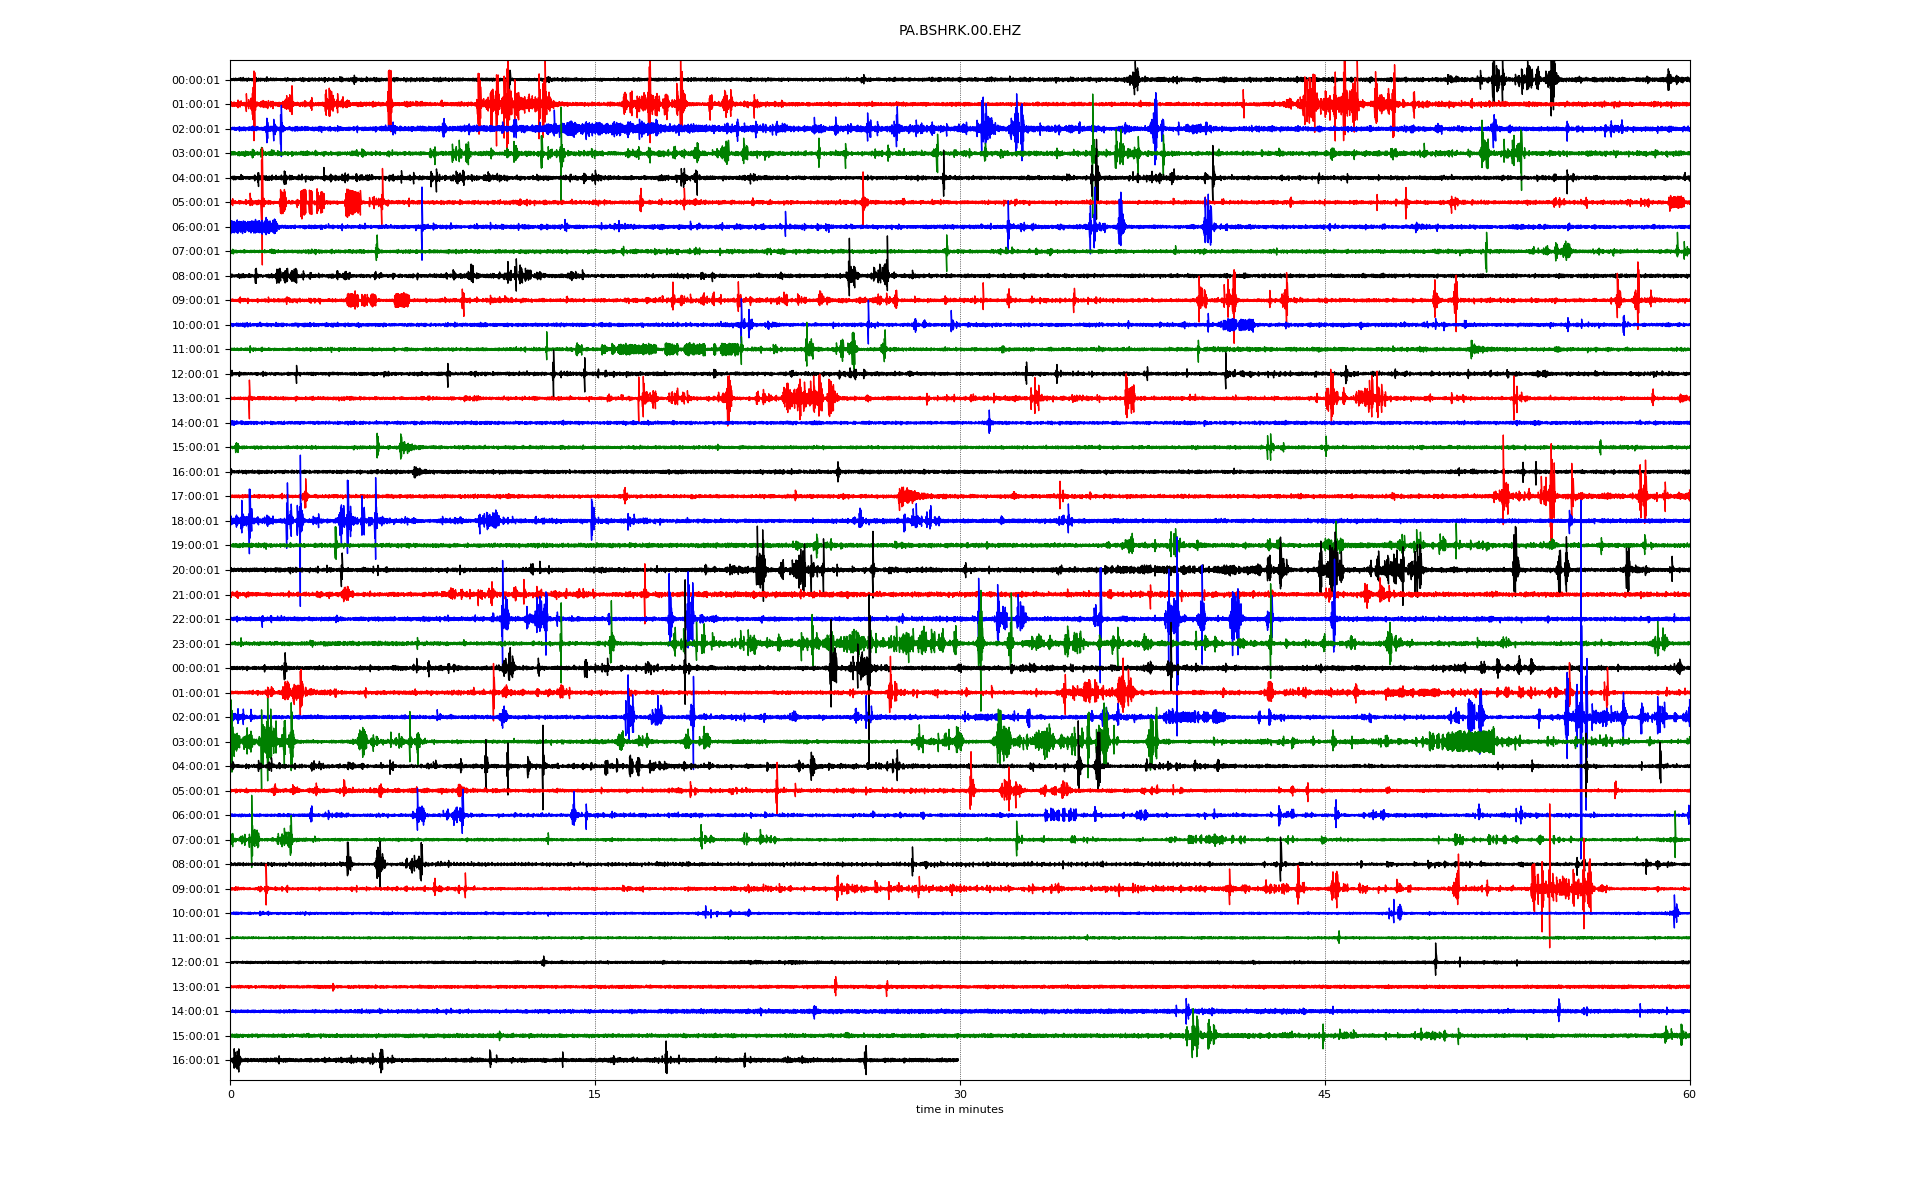This screenshot has height=1200, width=1920.
Task: Click the 'time in minutes' axis label
Action: (x=959, y=1109)
